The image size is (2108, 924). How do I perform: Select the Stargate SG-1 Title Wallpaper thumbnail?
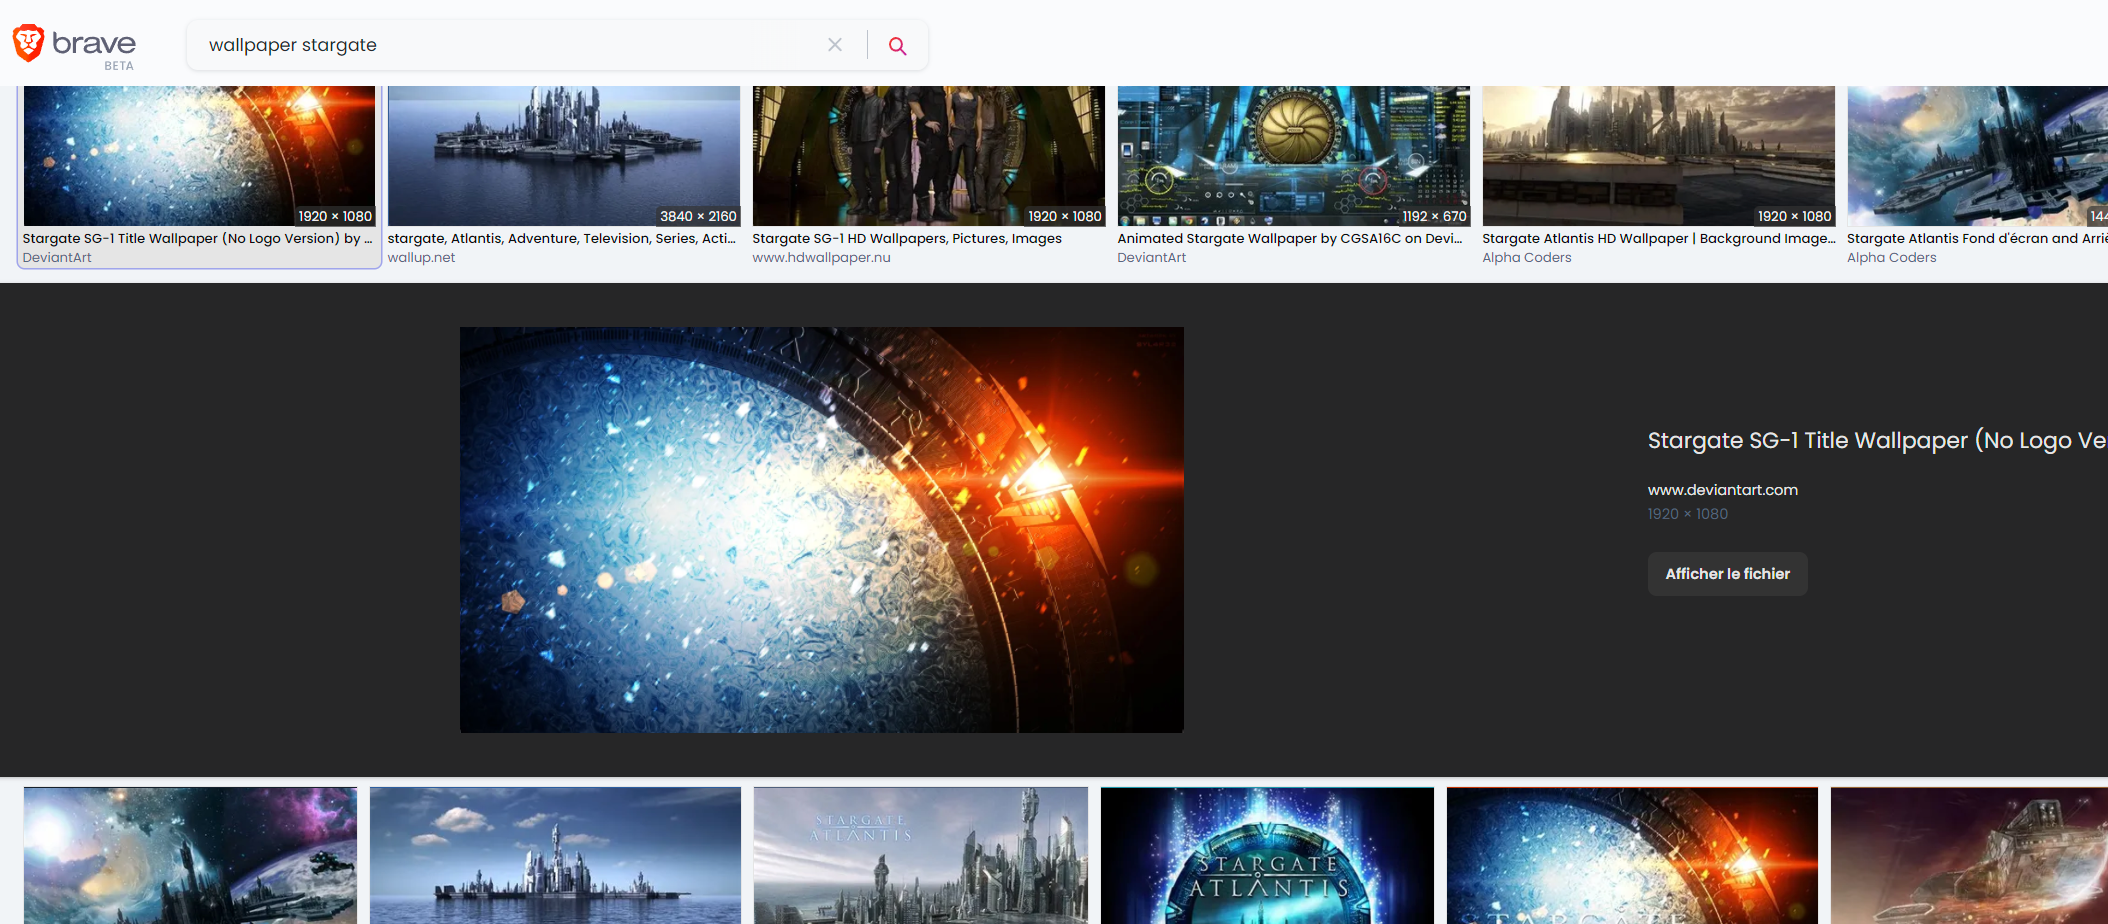point(199,155)
